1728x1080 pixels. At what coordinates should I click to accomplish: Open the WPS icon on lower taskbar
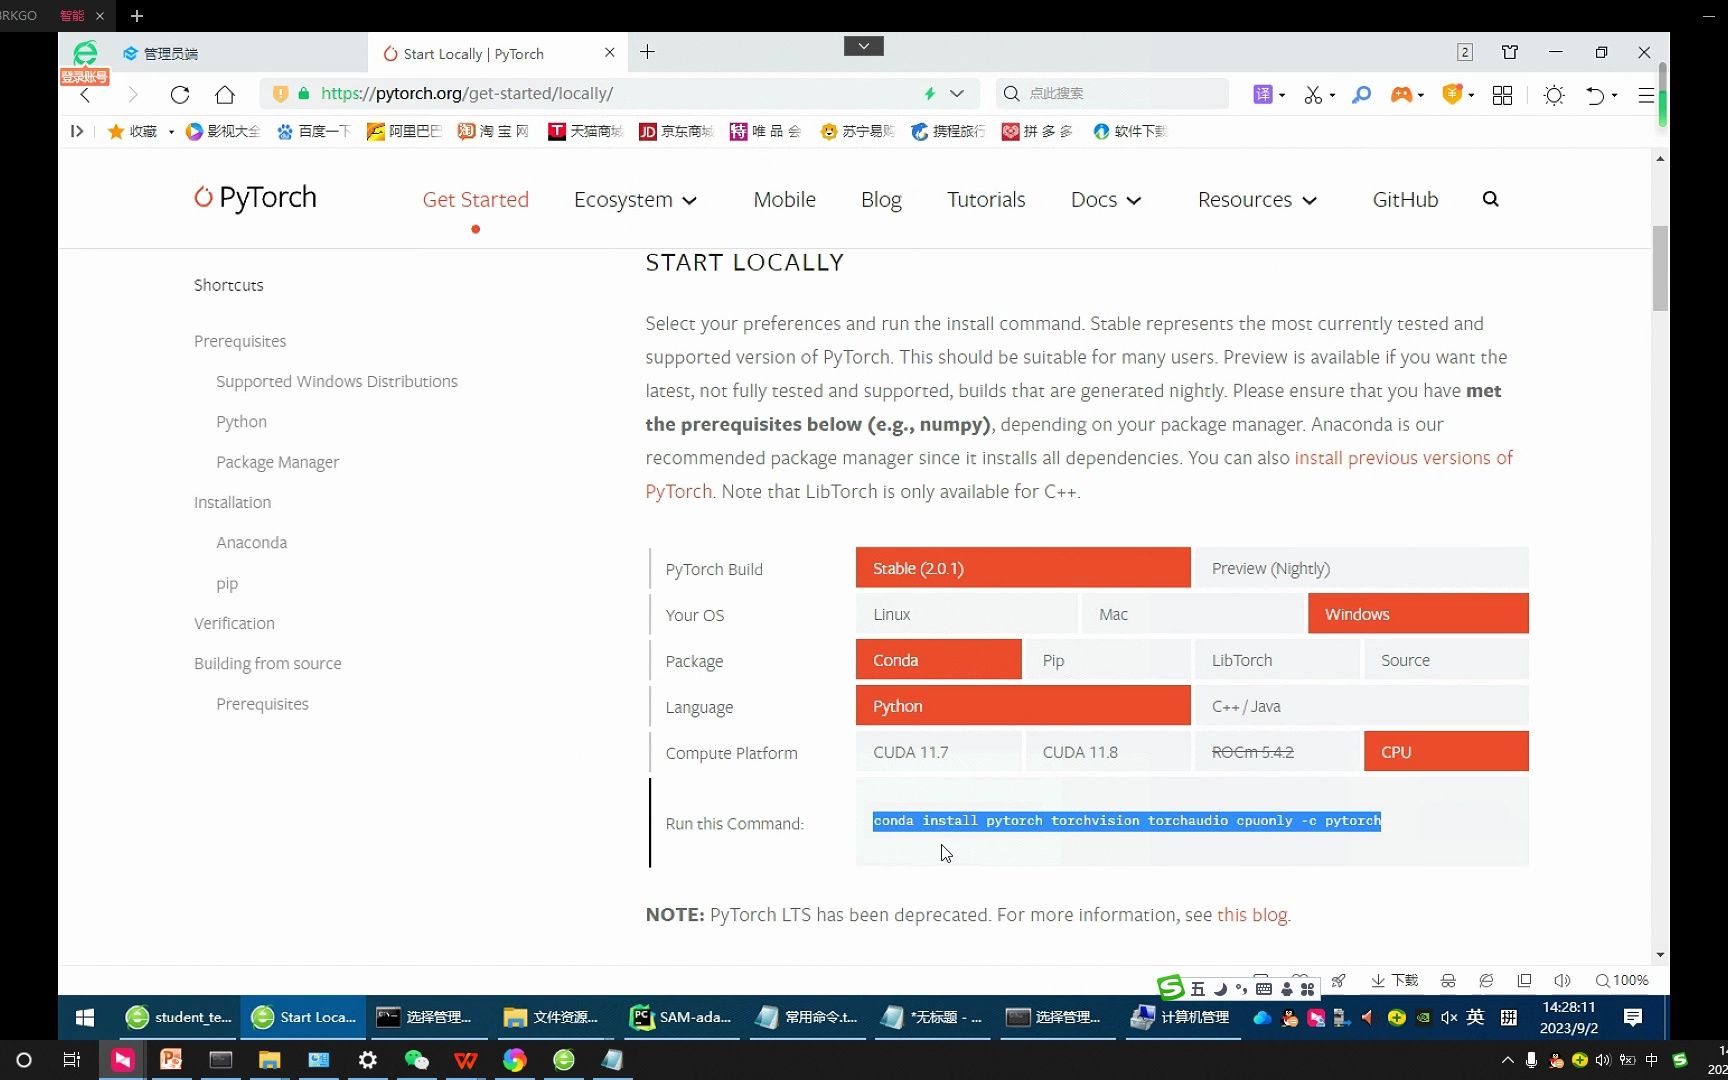[466, 1060]
